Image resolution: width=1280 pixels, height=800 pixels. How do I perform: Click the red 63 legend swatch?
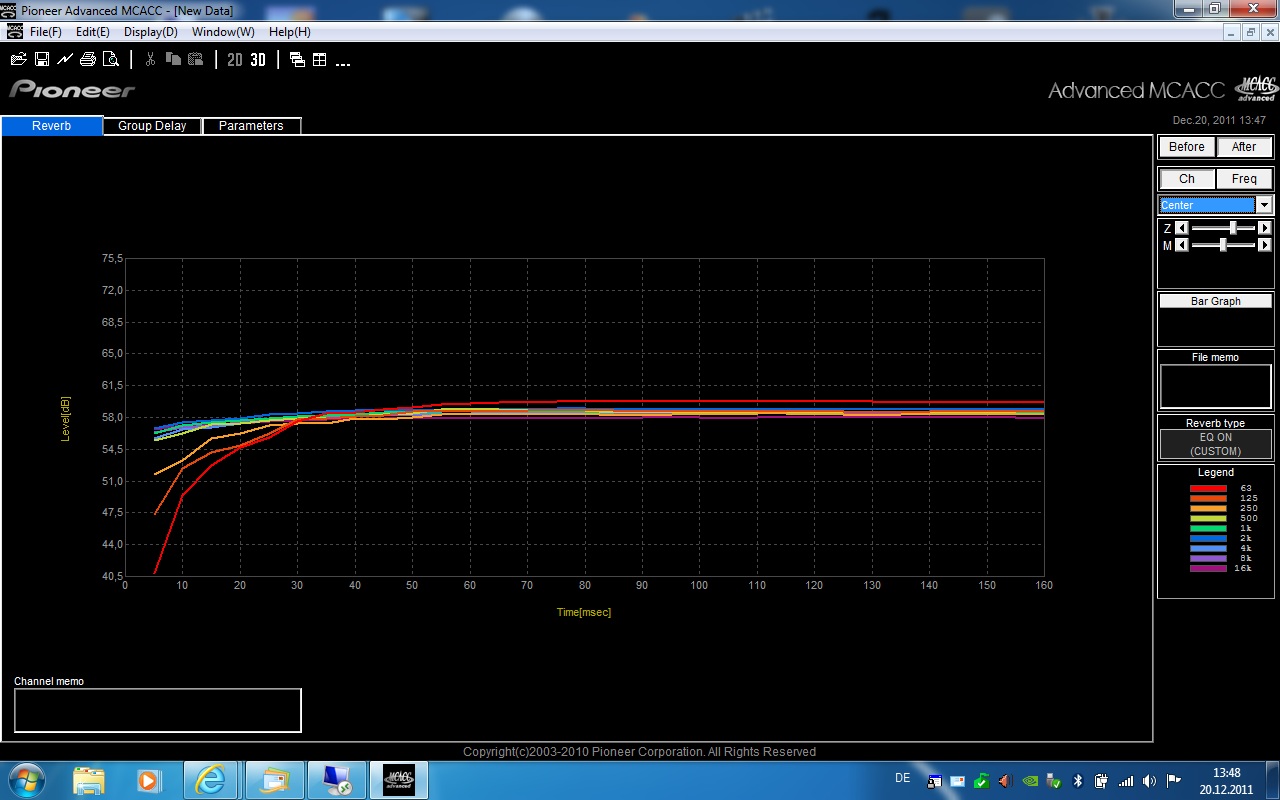pyautogui.click(x=1208, y=488)
